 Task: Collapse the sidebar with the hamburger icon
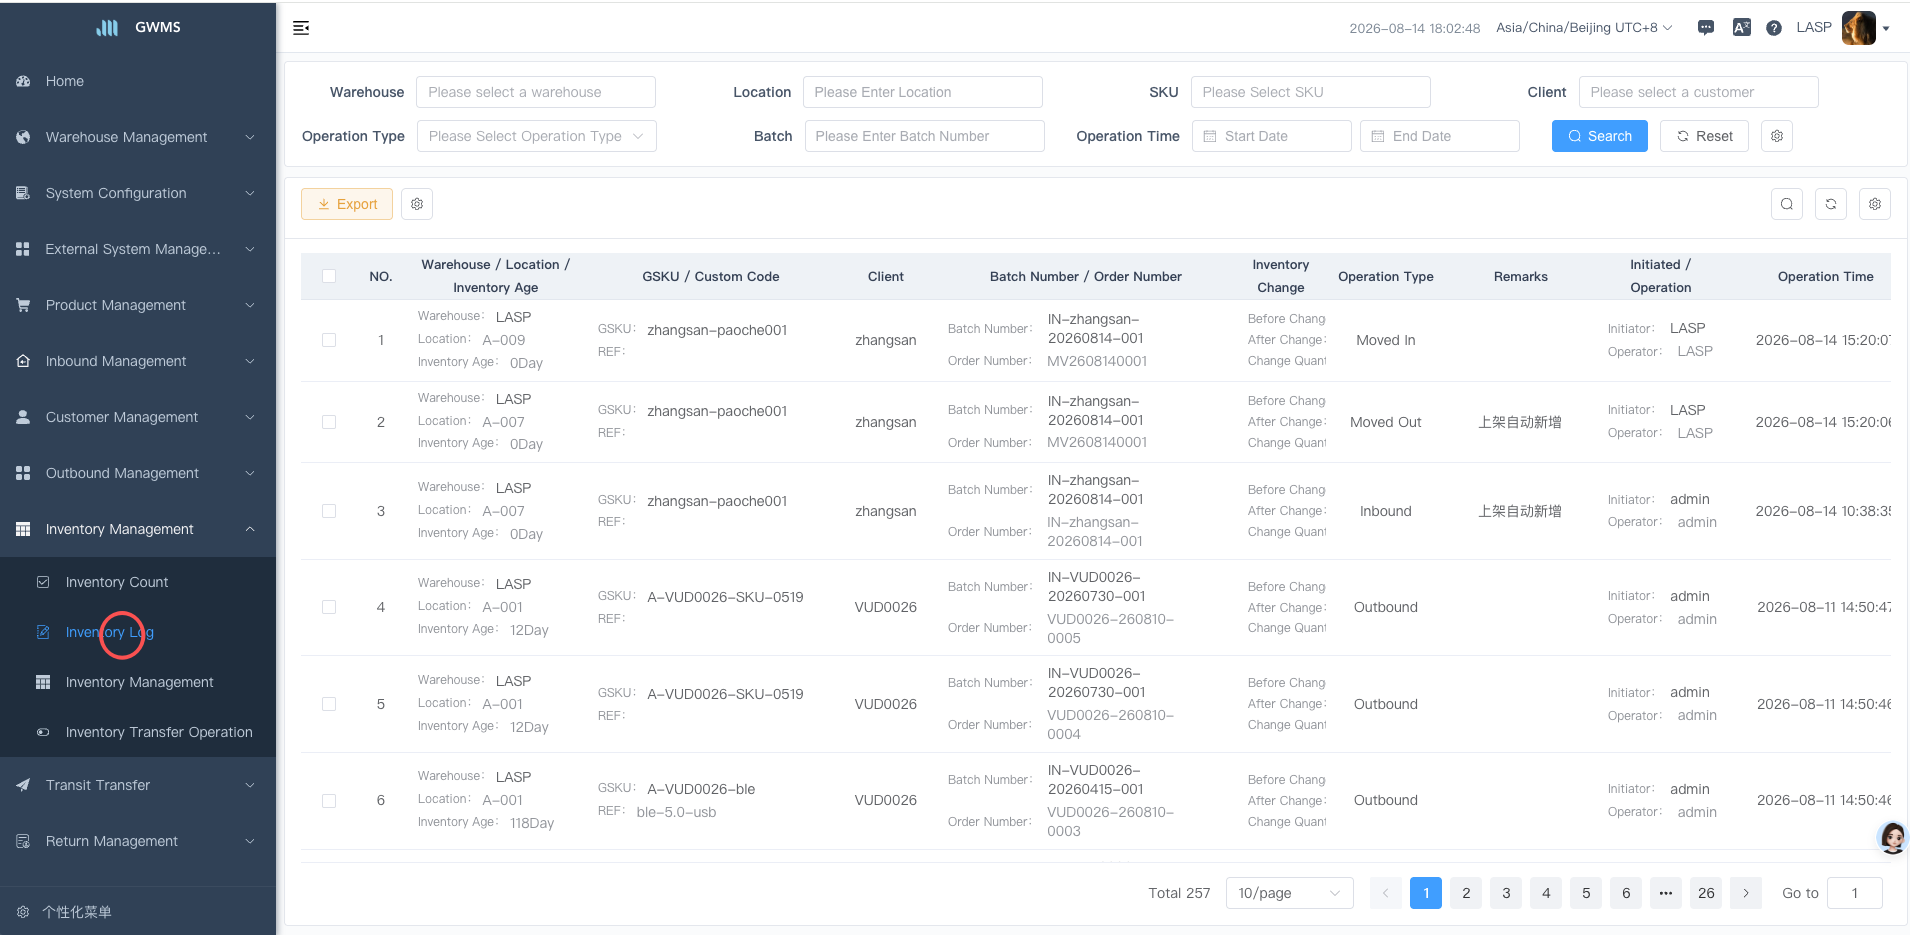[301, 28]
